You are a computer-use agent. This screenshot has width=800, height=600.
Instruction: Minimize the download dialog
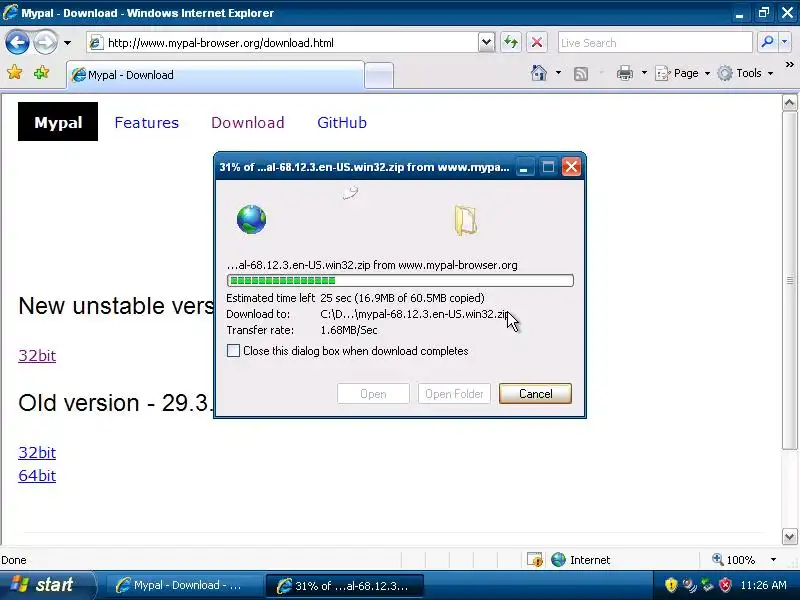pyautogui.click(x=523, y=167)
